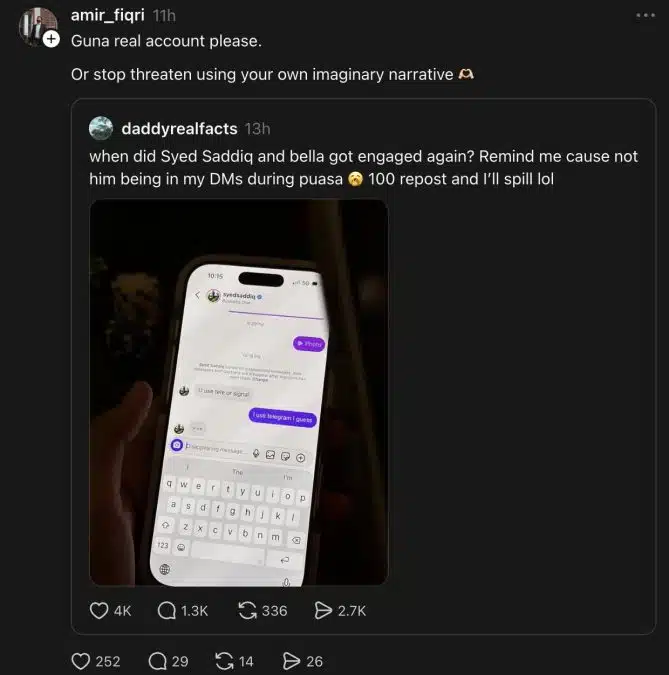The image size is (669, 675).
Task: Share amir_fiqri's post via send icon
Action: tap(291, 661)
